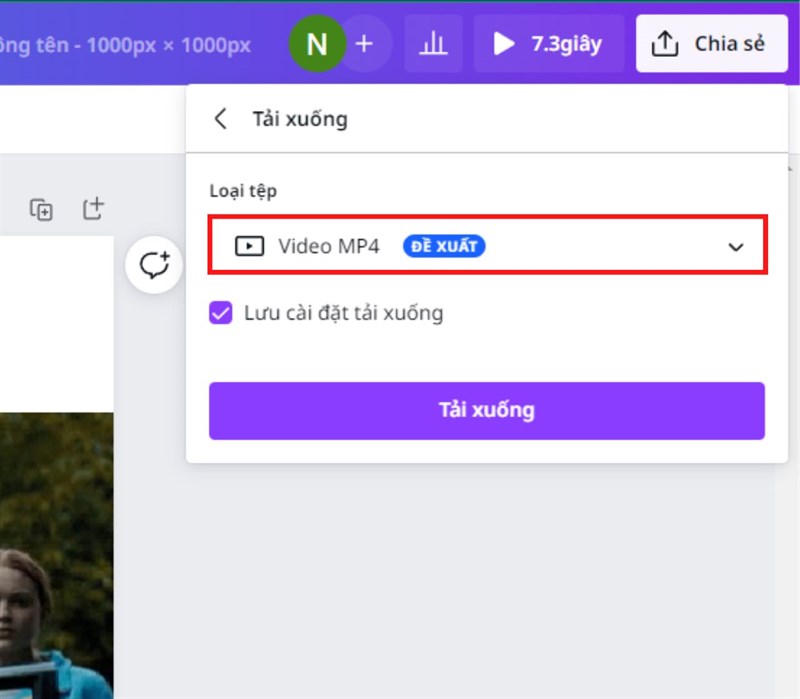Expand the file type dropdown chevron
Image resolution: width=800 pixels, height=699 pixels.
(x=737, y=246)
